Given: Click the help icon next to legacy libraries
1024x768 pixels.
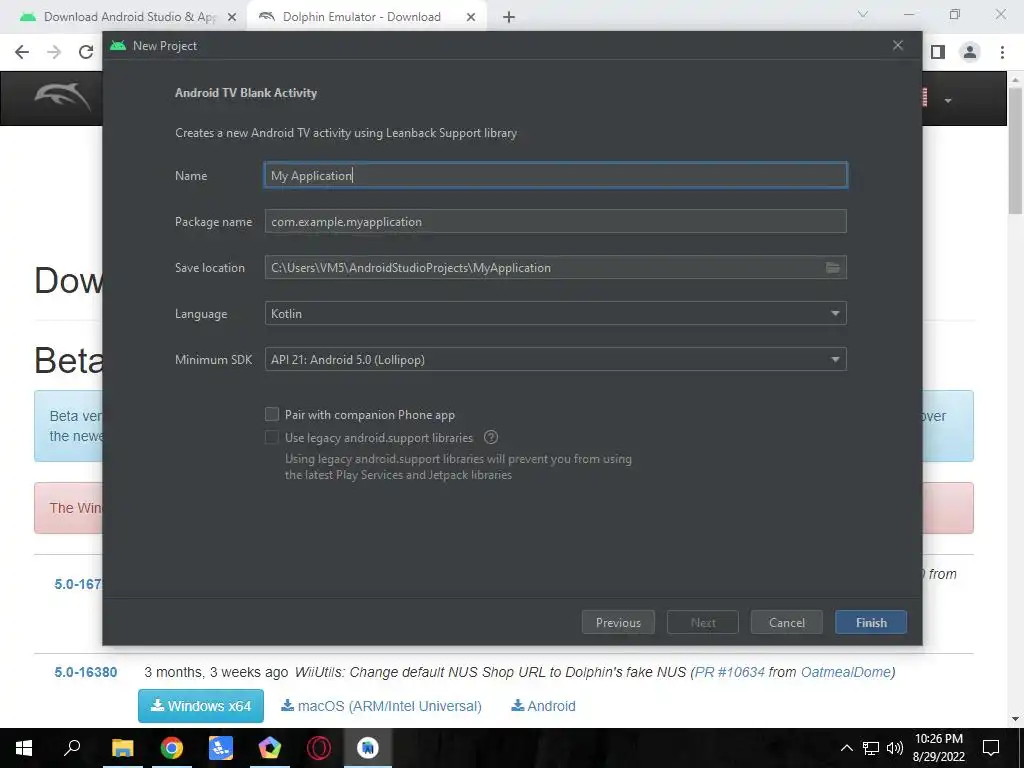Looking at the screenshot, I should tap(490, 438).
